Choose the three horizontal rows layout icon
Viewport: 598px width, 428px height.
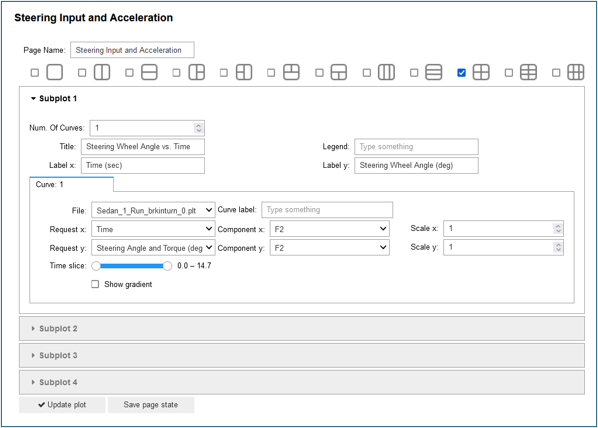coord(434,72)
